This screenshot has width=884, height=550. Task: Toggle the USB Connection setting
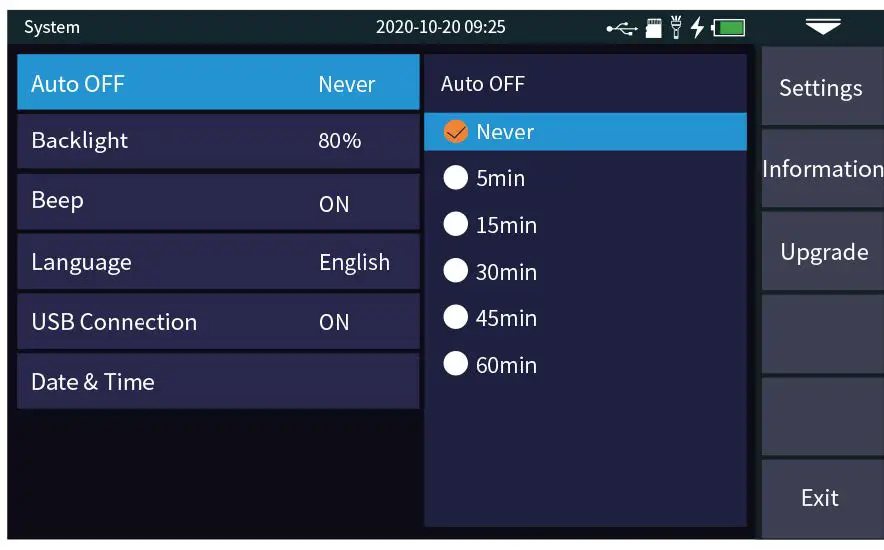[x=218, y=322]
